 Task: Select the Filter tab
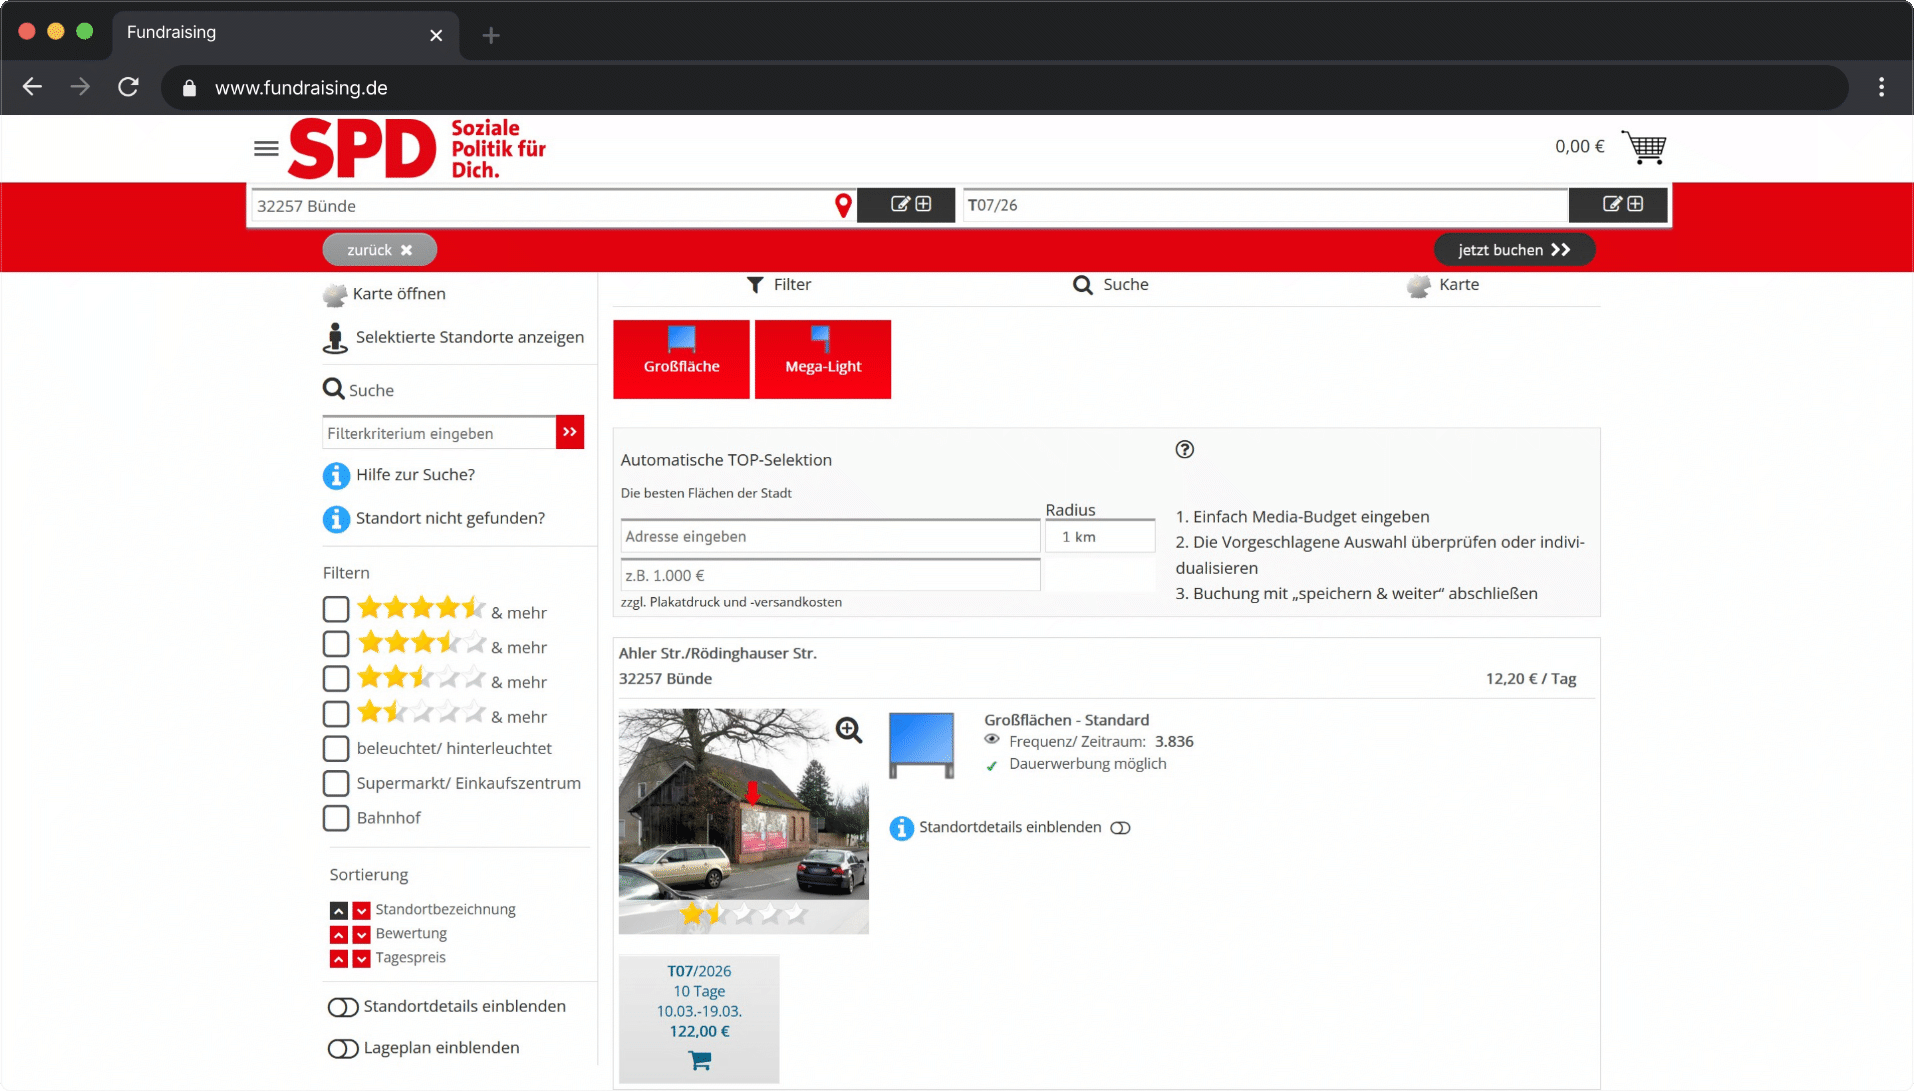(779, 285)
